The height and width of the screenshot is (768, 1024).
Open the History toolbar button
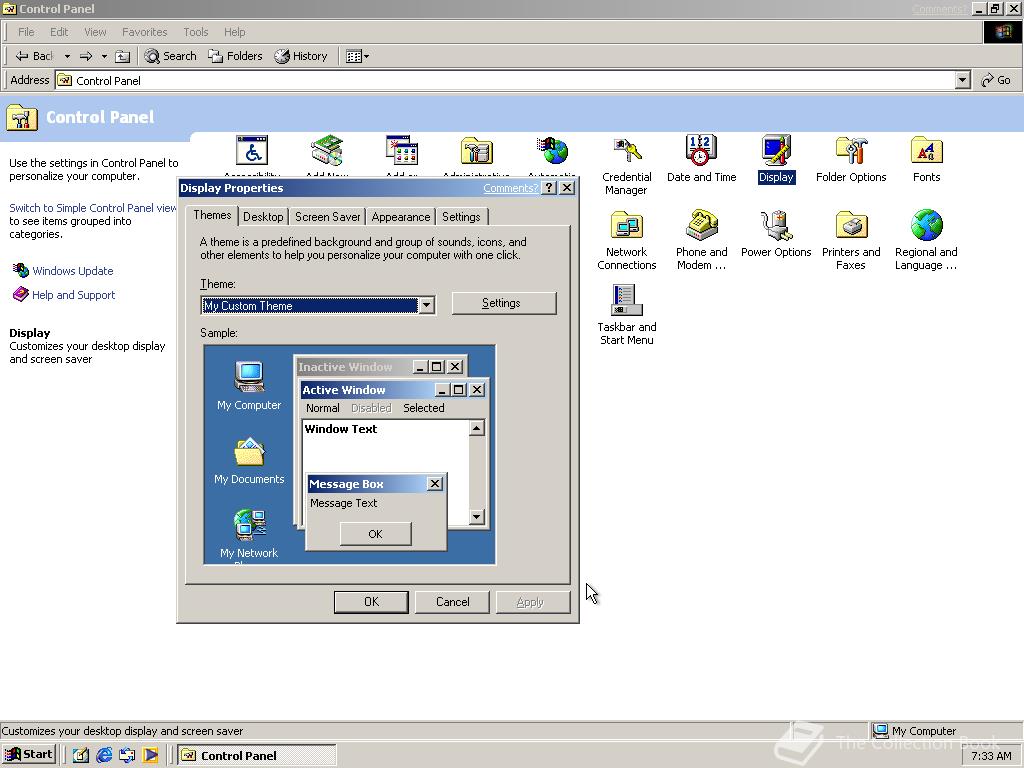point(300,56)
